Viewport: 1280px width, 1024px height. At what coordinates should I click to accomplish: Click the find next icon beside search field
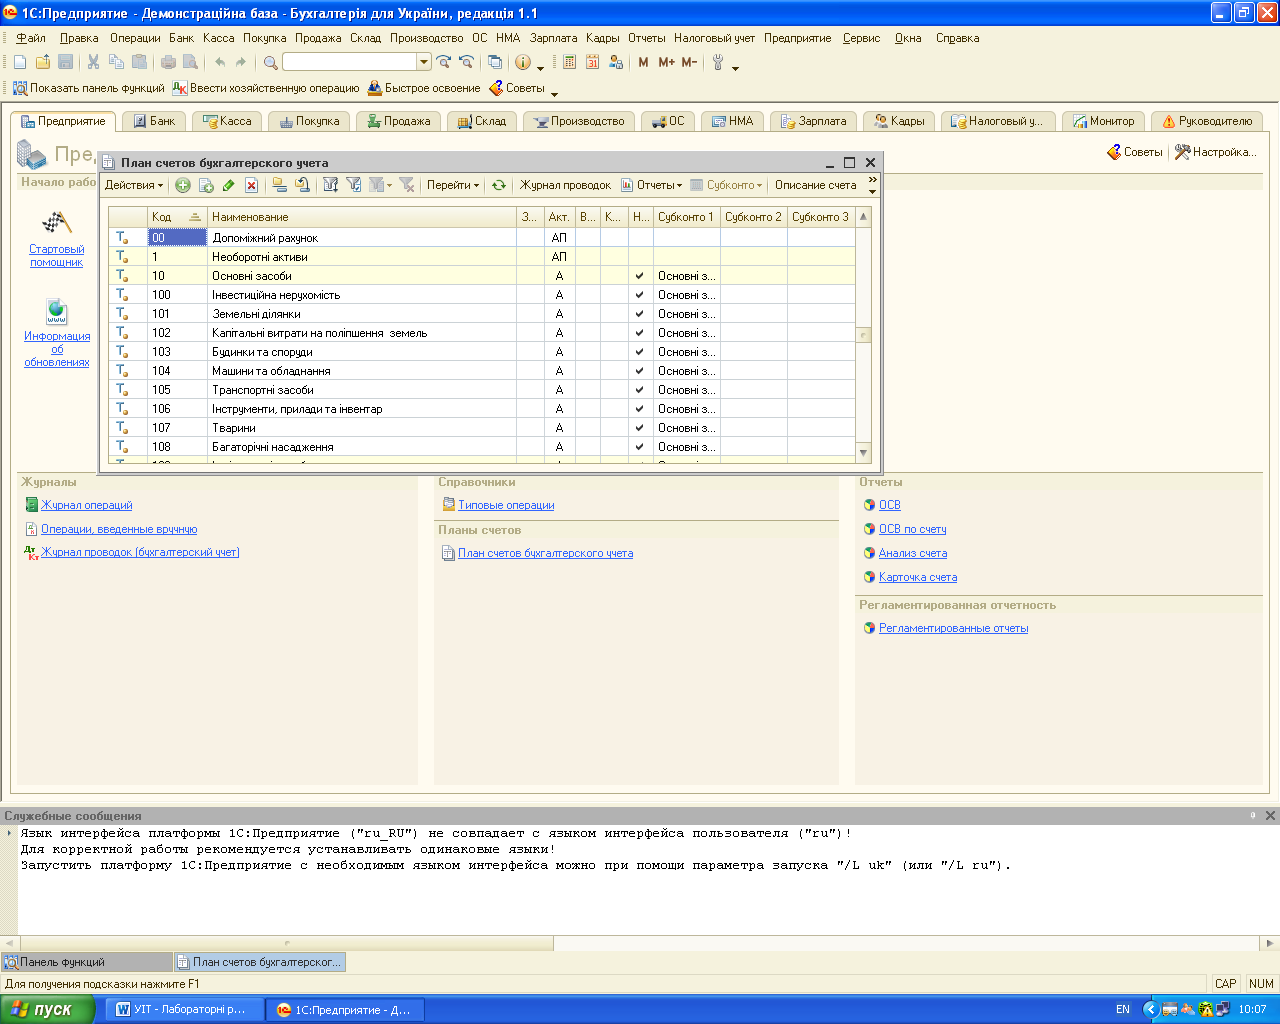(444, 62)
